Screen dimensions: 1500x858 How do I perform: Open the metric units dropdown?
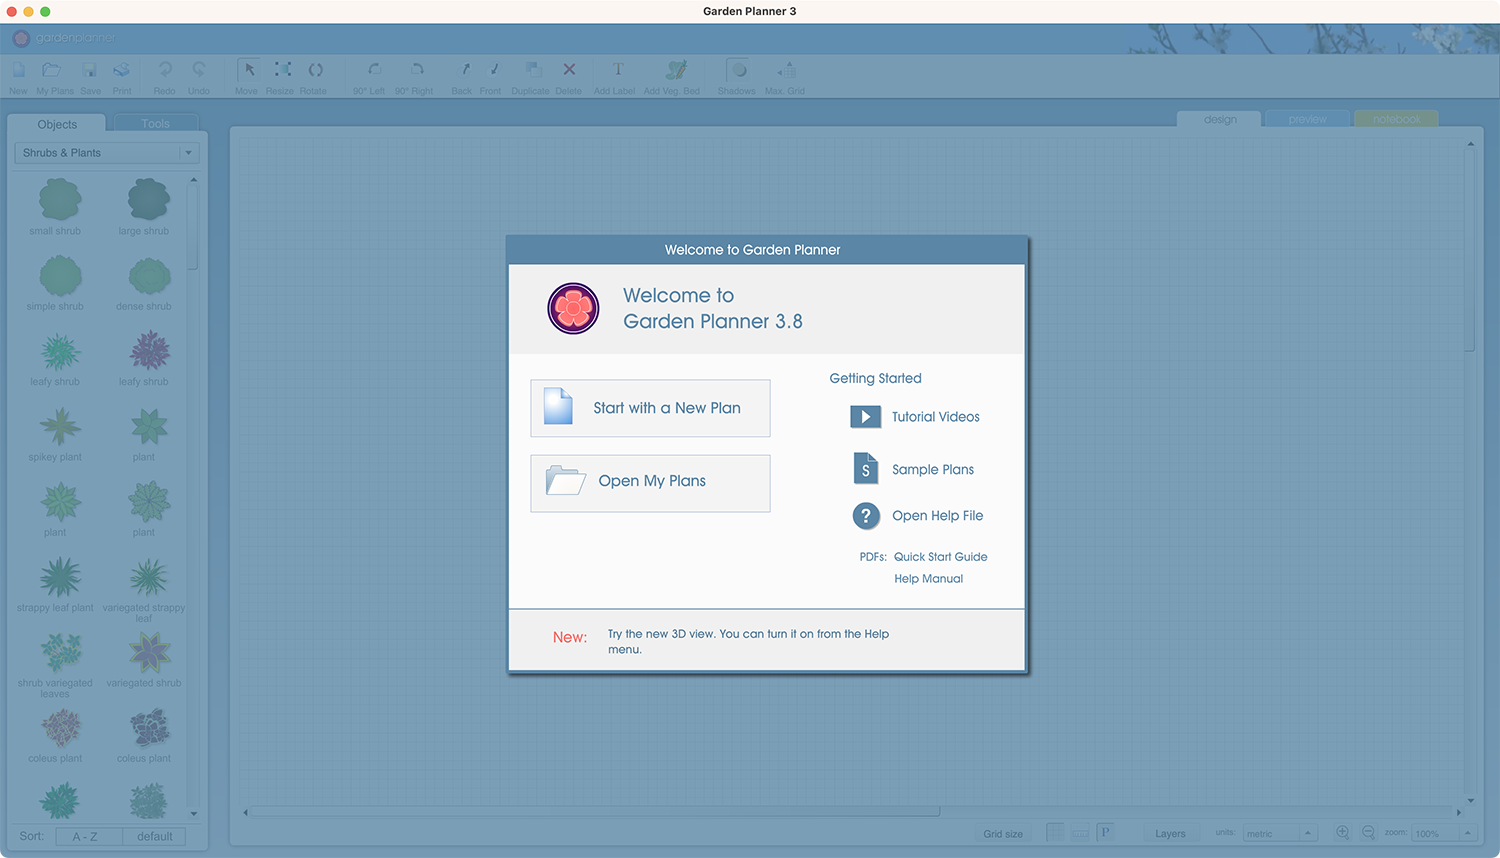1280,833
